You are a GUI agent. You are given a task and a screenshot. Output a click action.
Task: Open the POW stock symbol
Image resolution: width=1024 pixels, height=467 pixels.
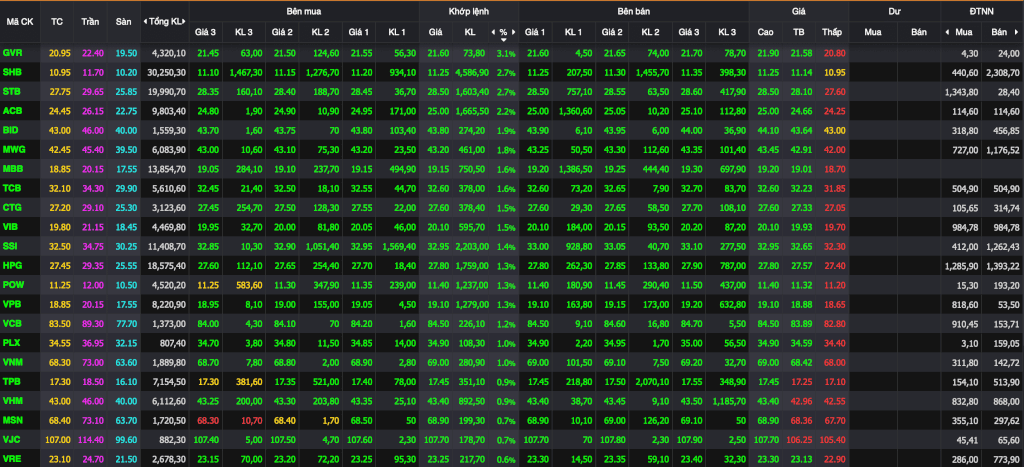click(x=13, y=285)
